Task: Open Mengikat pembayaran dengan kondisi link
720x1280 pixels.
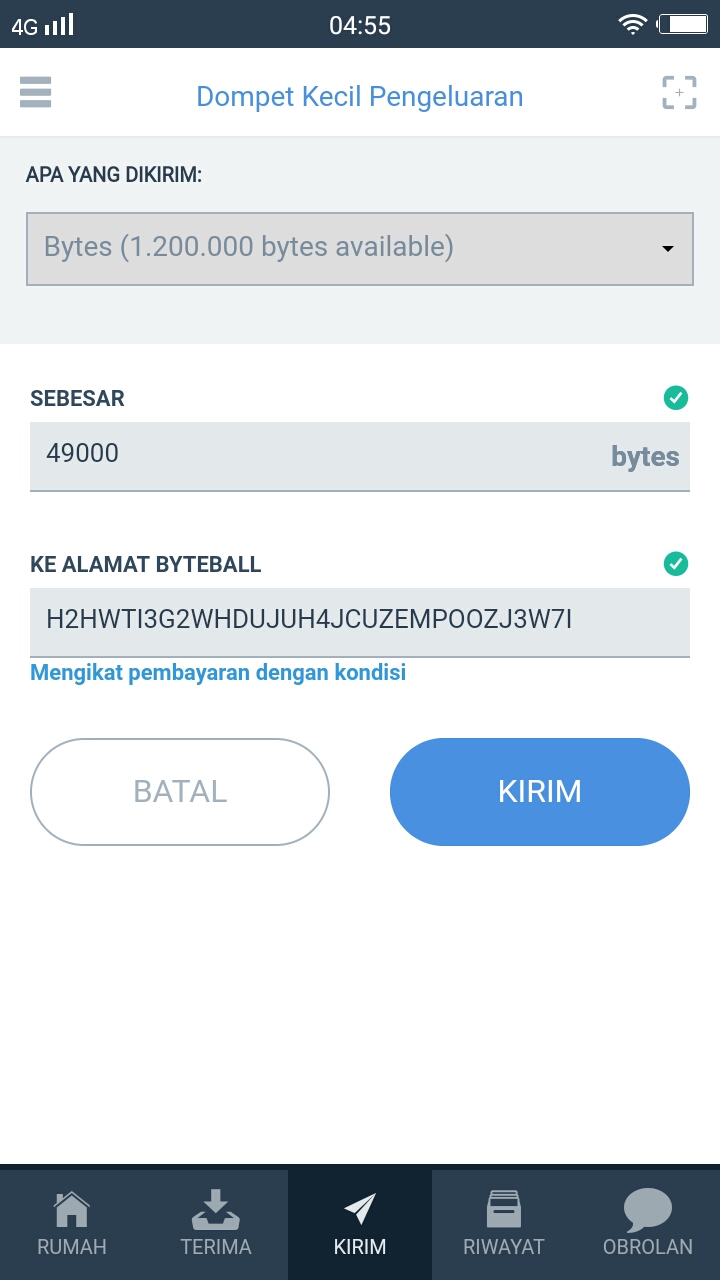Action: (218, 672)
